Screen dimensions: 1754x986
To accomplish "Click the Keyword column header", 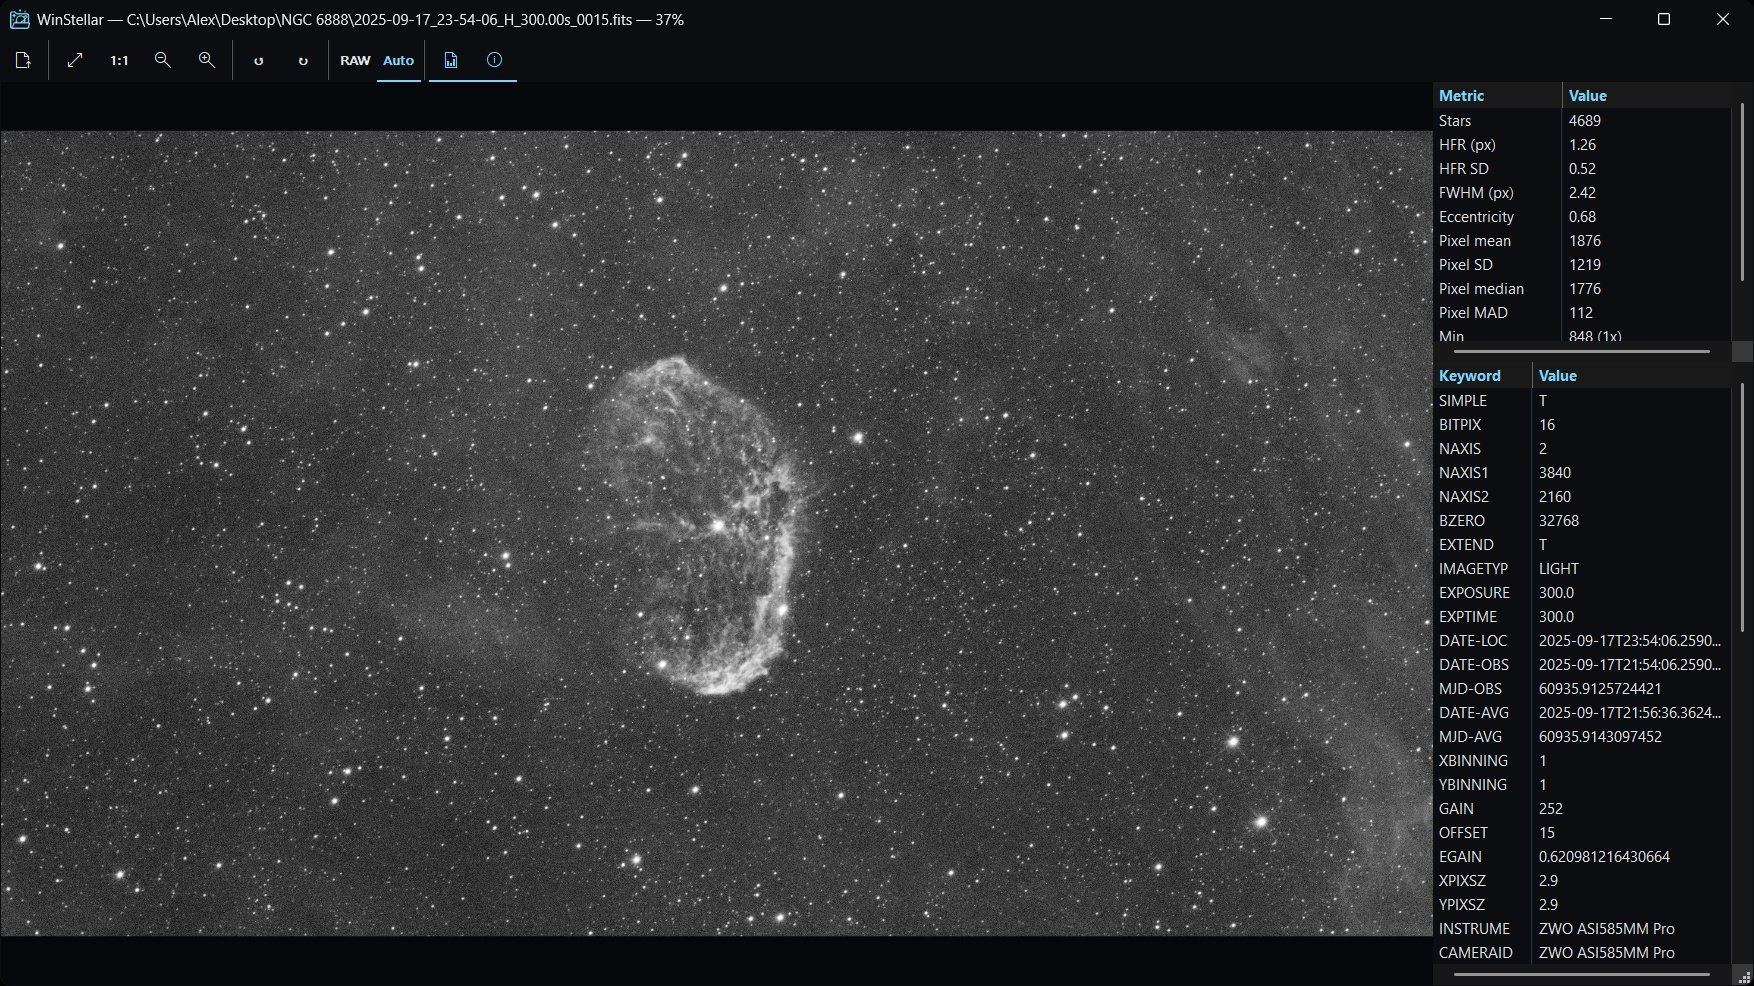I will click(x=1483, y=376).
